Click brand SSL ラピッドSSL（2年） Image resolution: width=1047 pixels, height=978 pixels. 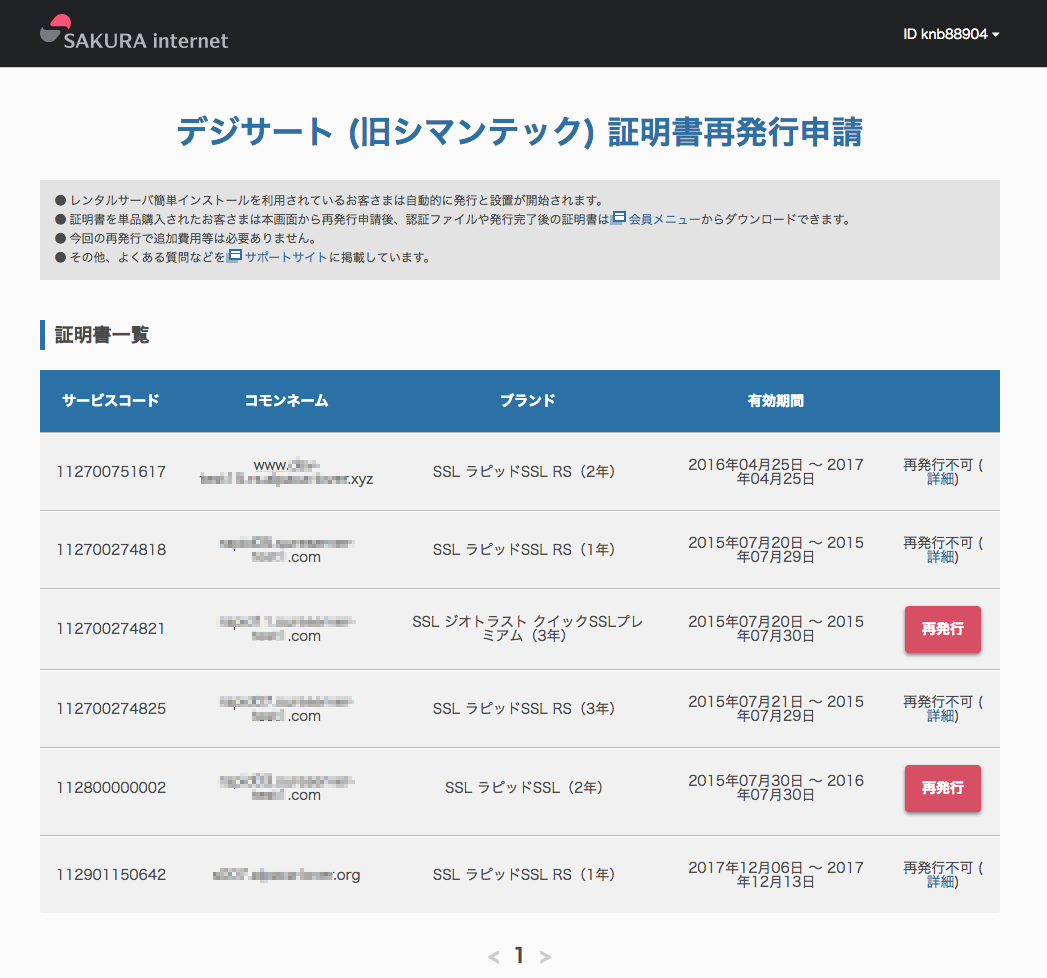[524, 787]
